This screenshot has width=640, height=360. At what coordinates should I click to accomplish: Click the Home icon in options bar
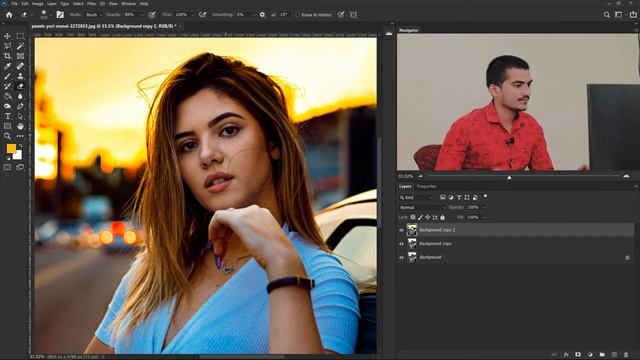(9, 15)
